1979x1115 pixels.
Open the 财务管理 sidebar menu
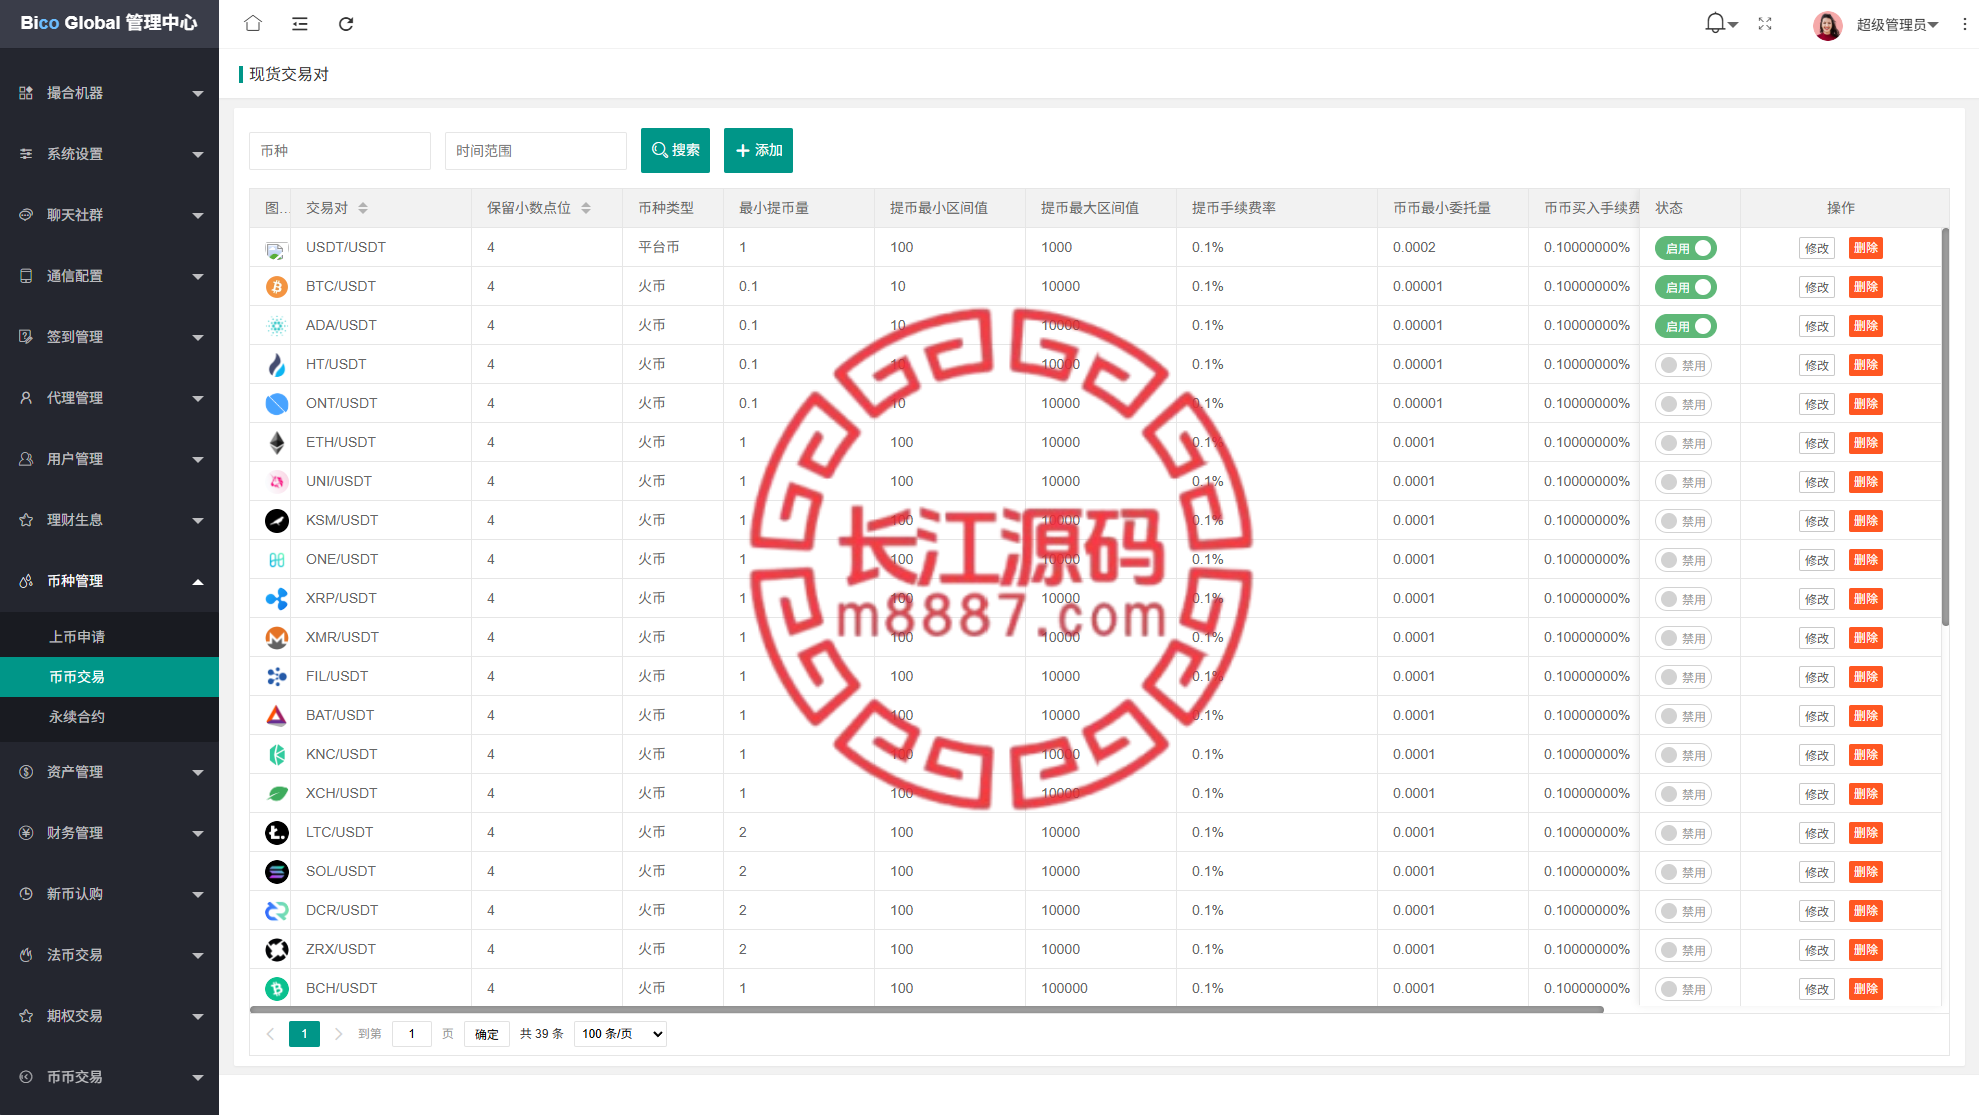(109, 833)
